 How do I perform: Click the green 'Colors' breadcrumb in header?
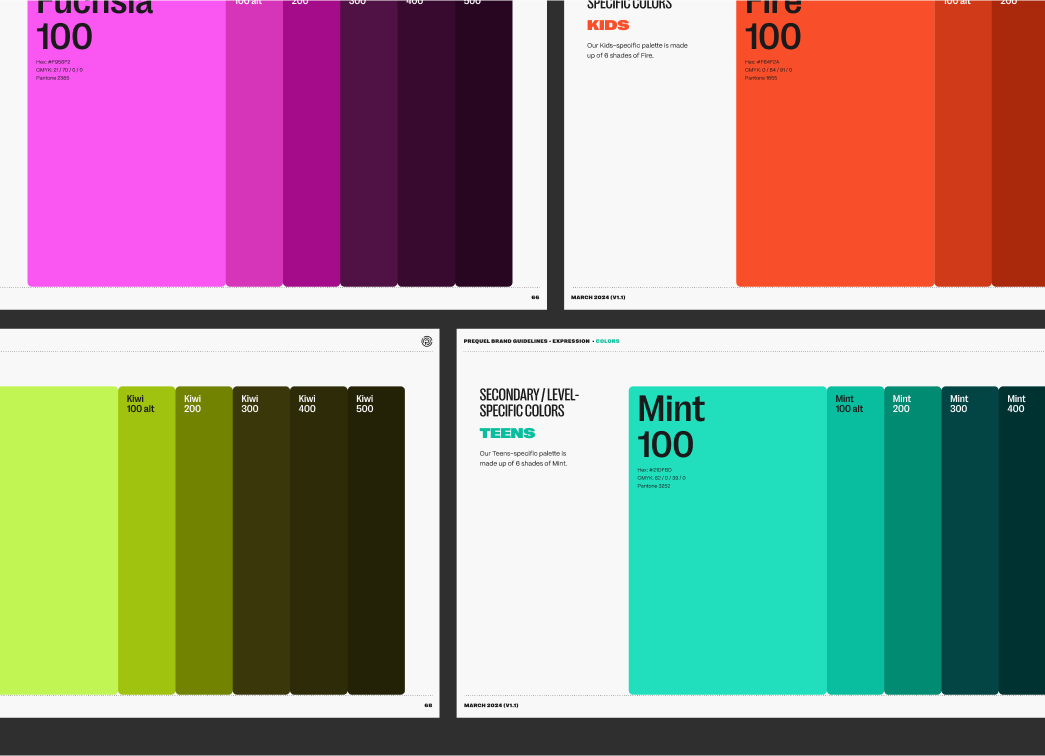(x=607, y=341)
